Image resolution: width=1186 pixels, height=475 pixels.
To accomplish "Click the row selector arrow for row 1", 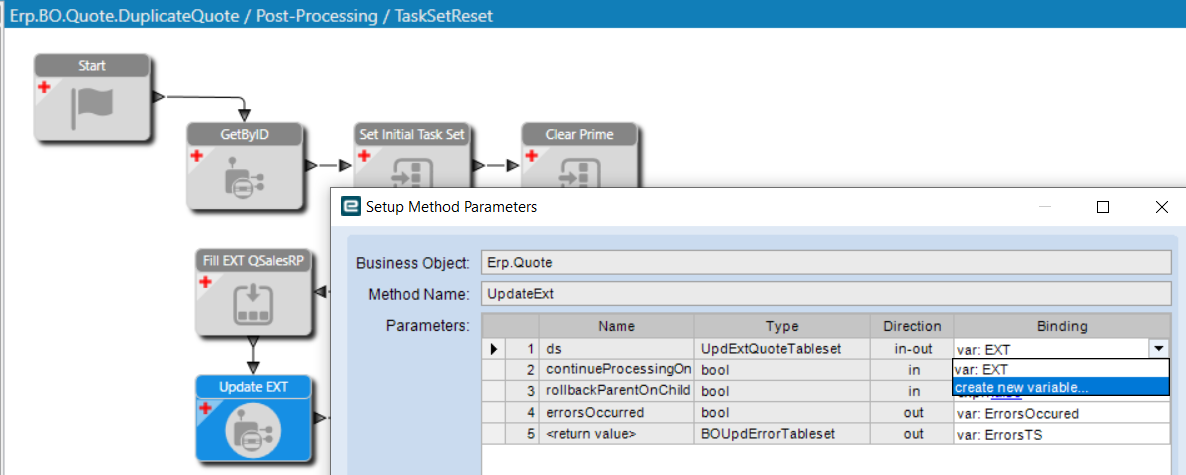I will point(495,349).
